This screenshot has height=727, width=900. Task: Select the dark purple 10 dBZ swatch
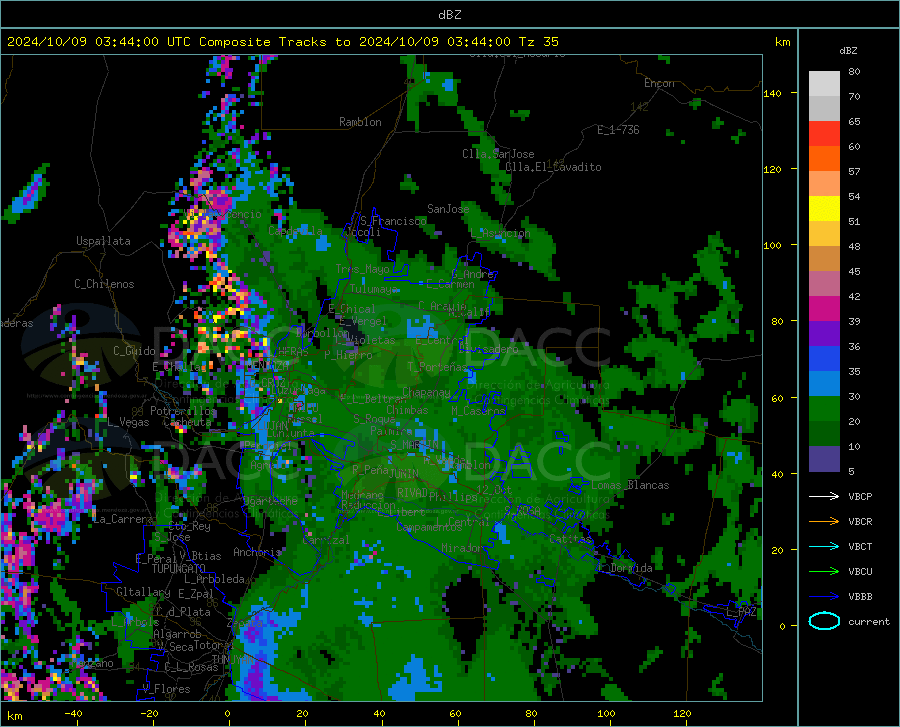824,459
